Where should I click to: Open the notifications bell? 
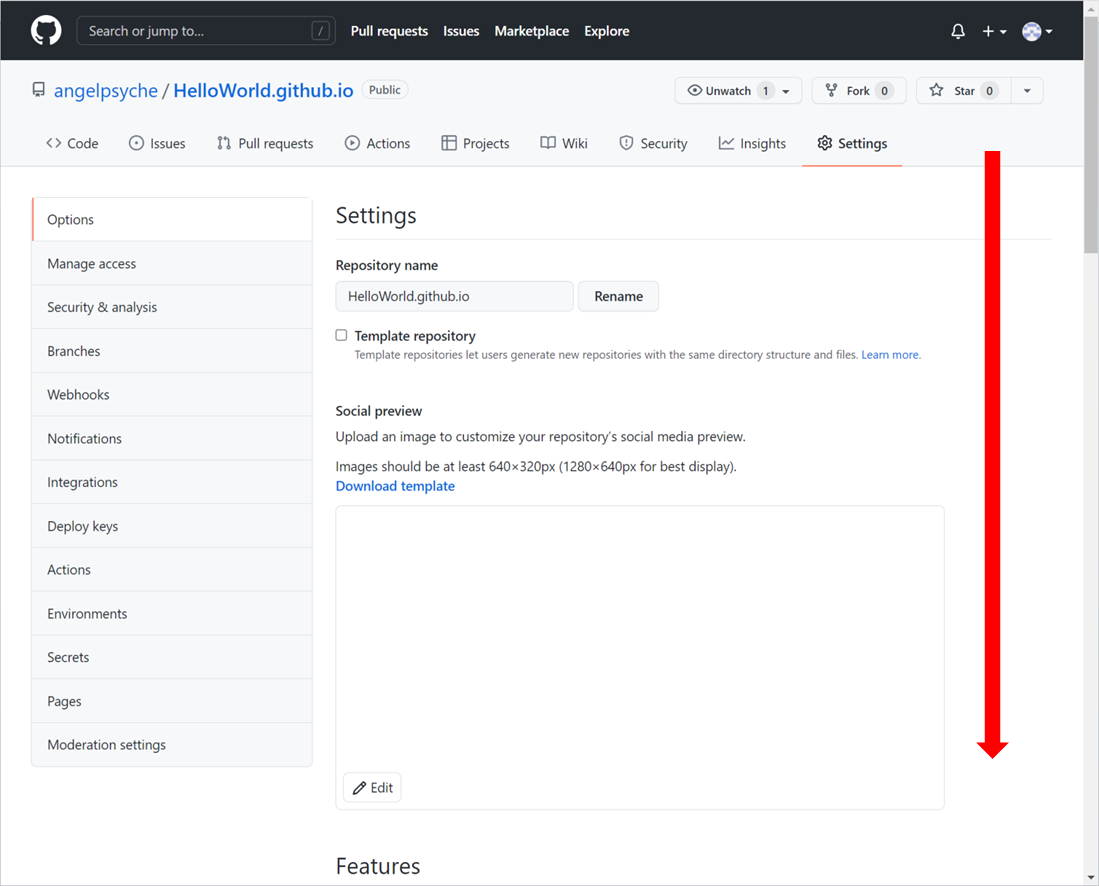(x=957, y=31)
